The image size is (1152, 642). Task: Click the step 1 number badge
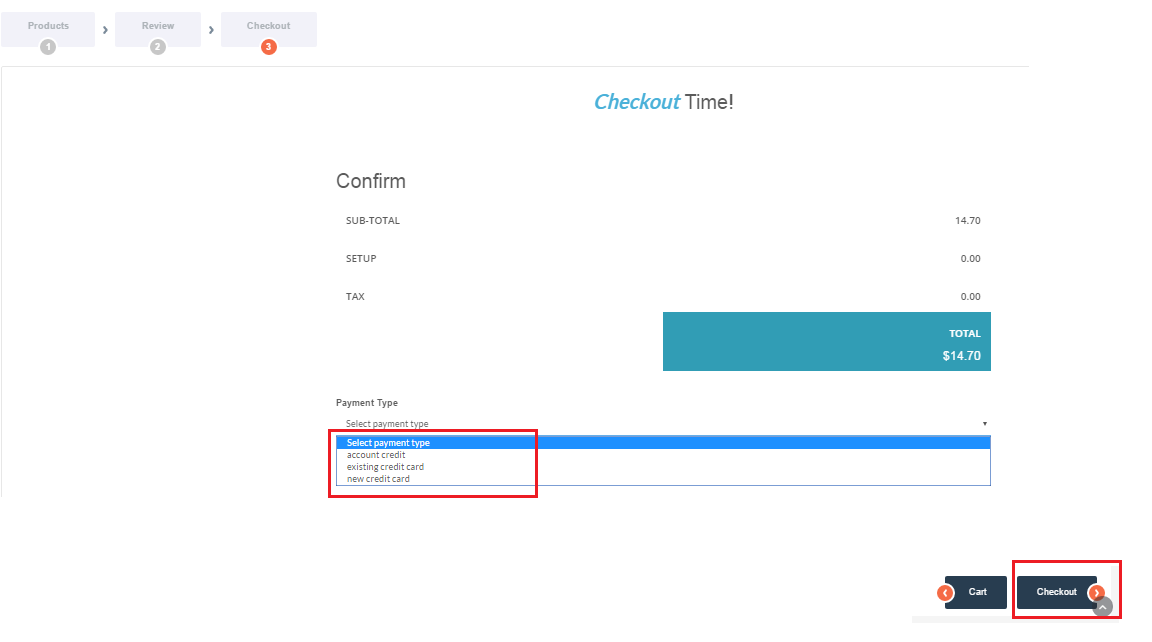48,47
